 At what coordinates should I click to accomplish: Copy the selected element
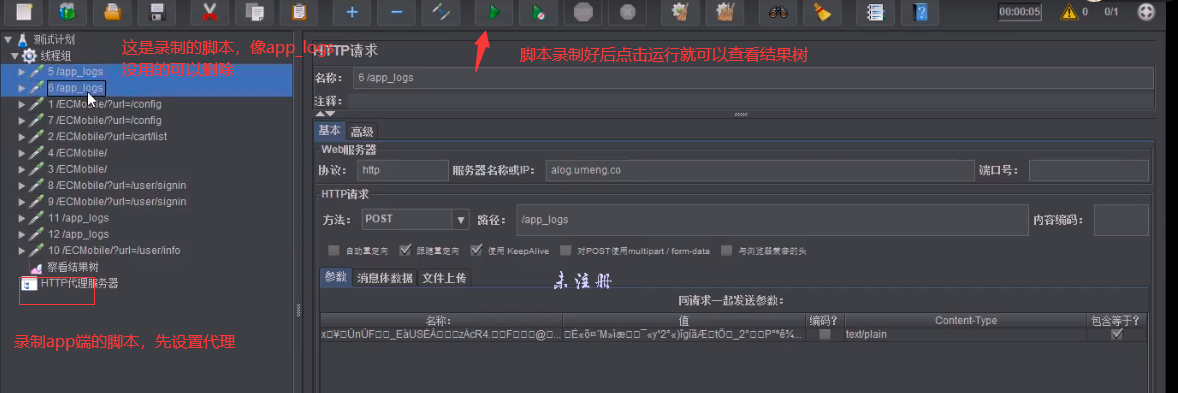254,11
